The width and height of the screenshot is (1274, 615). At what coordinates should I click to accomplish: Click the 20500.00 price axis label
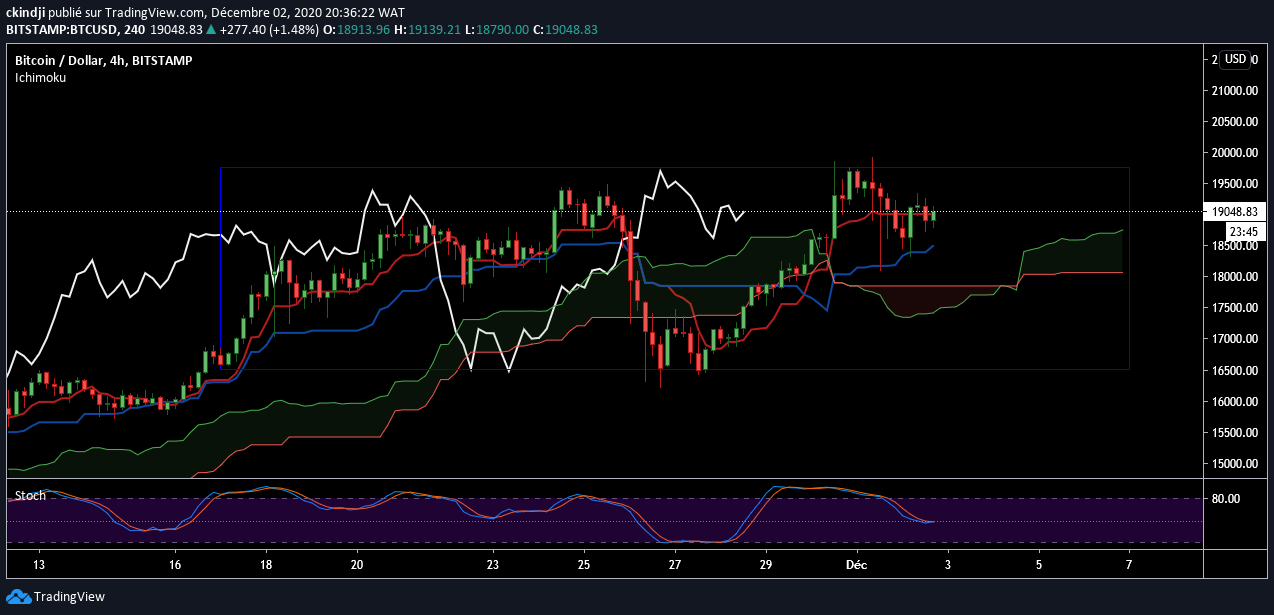1234,122
